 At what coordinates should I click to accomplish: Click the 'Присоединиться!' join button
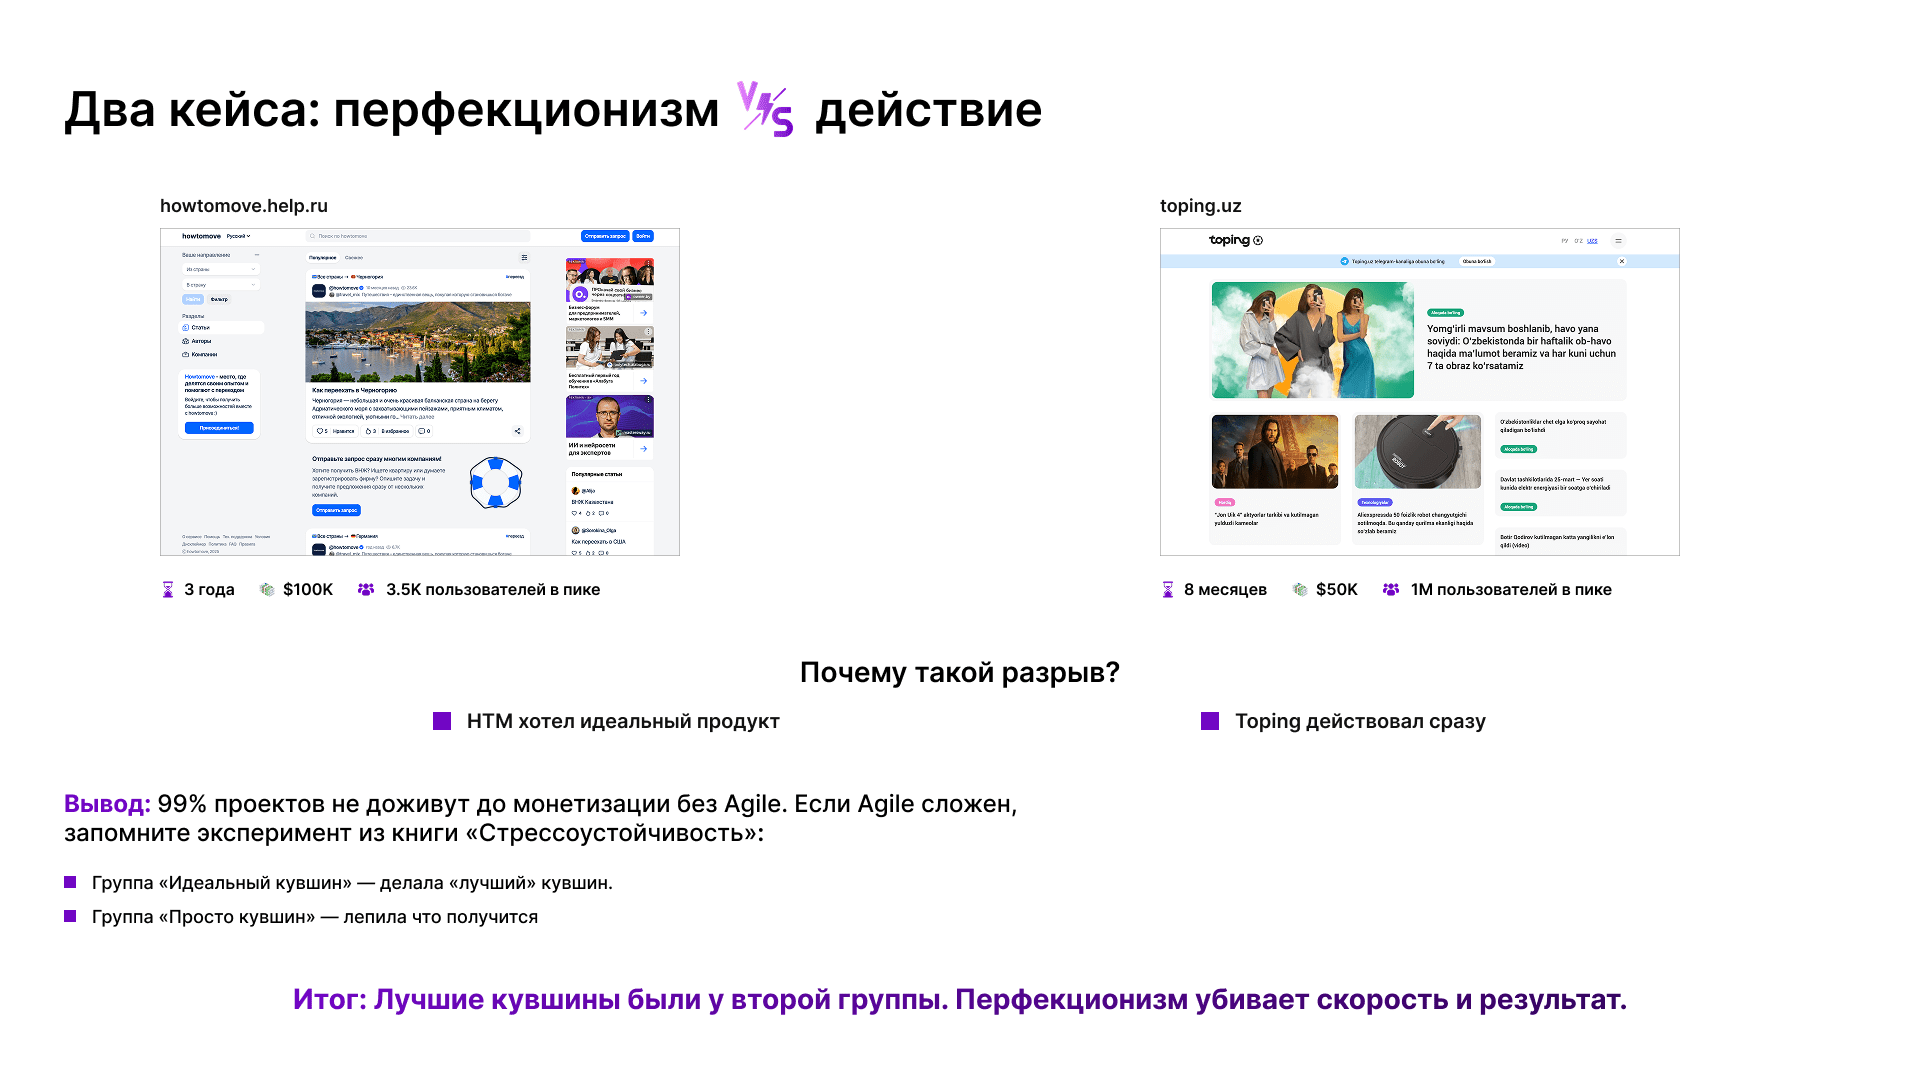(219, 428)
